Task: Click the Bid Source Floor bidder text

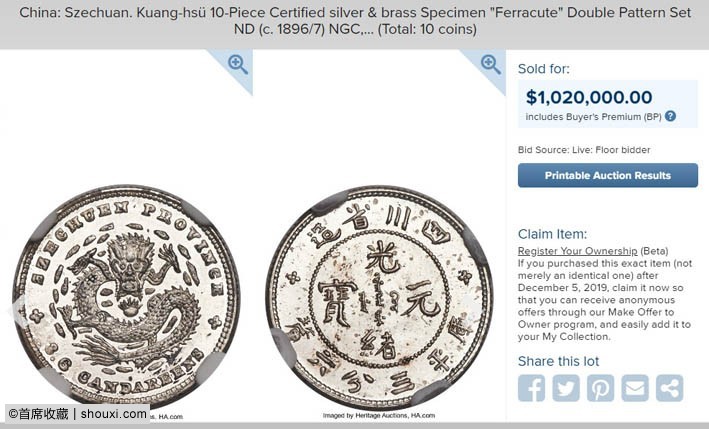Action: (x=584, y=150)
